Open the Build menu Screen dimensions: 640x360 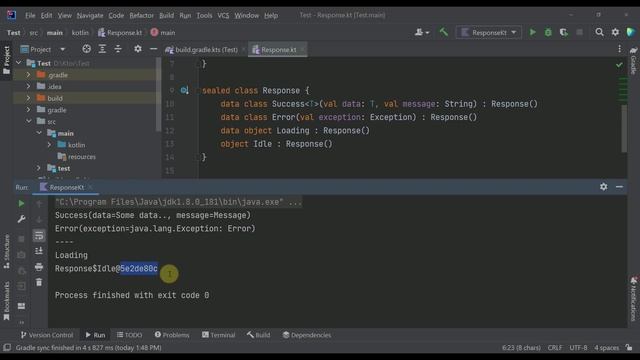pyautogui.click(x=166, y=16)
